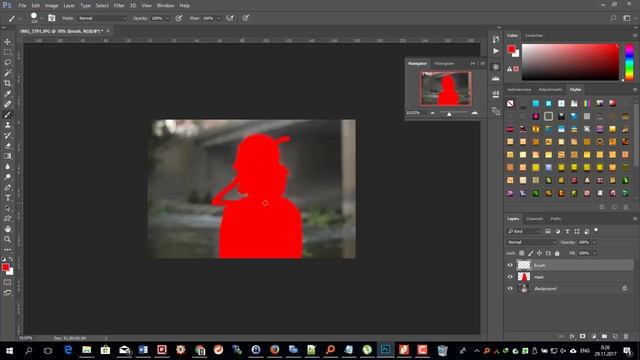The image size is (640, 360).
Task: Open the Image menu
Action: (x=51, y=6)
